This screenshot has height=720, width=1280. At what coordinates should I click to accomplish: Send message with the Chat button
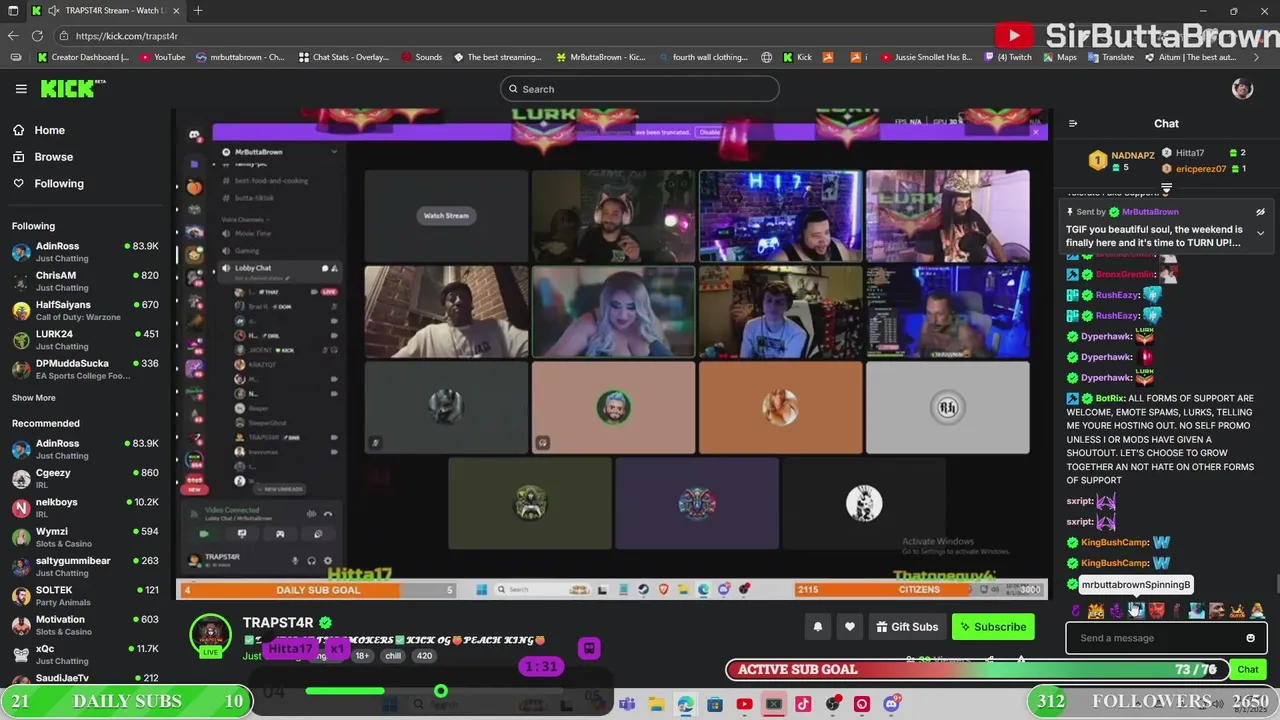pyautogui.click(x=1248, y=669)
